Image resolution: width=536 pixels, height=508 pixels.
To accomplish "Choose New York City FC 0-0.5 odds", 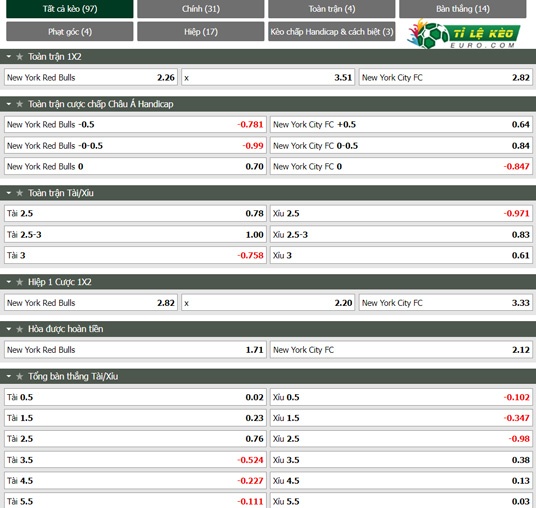I will (401, 146).
